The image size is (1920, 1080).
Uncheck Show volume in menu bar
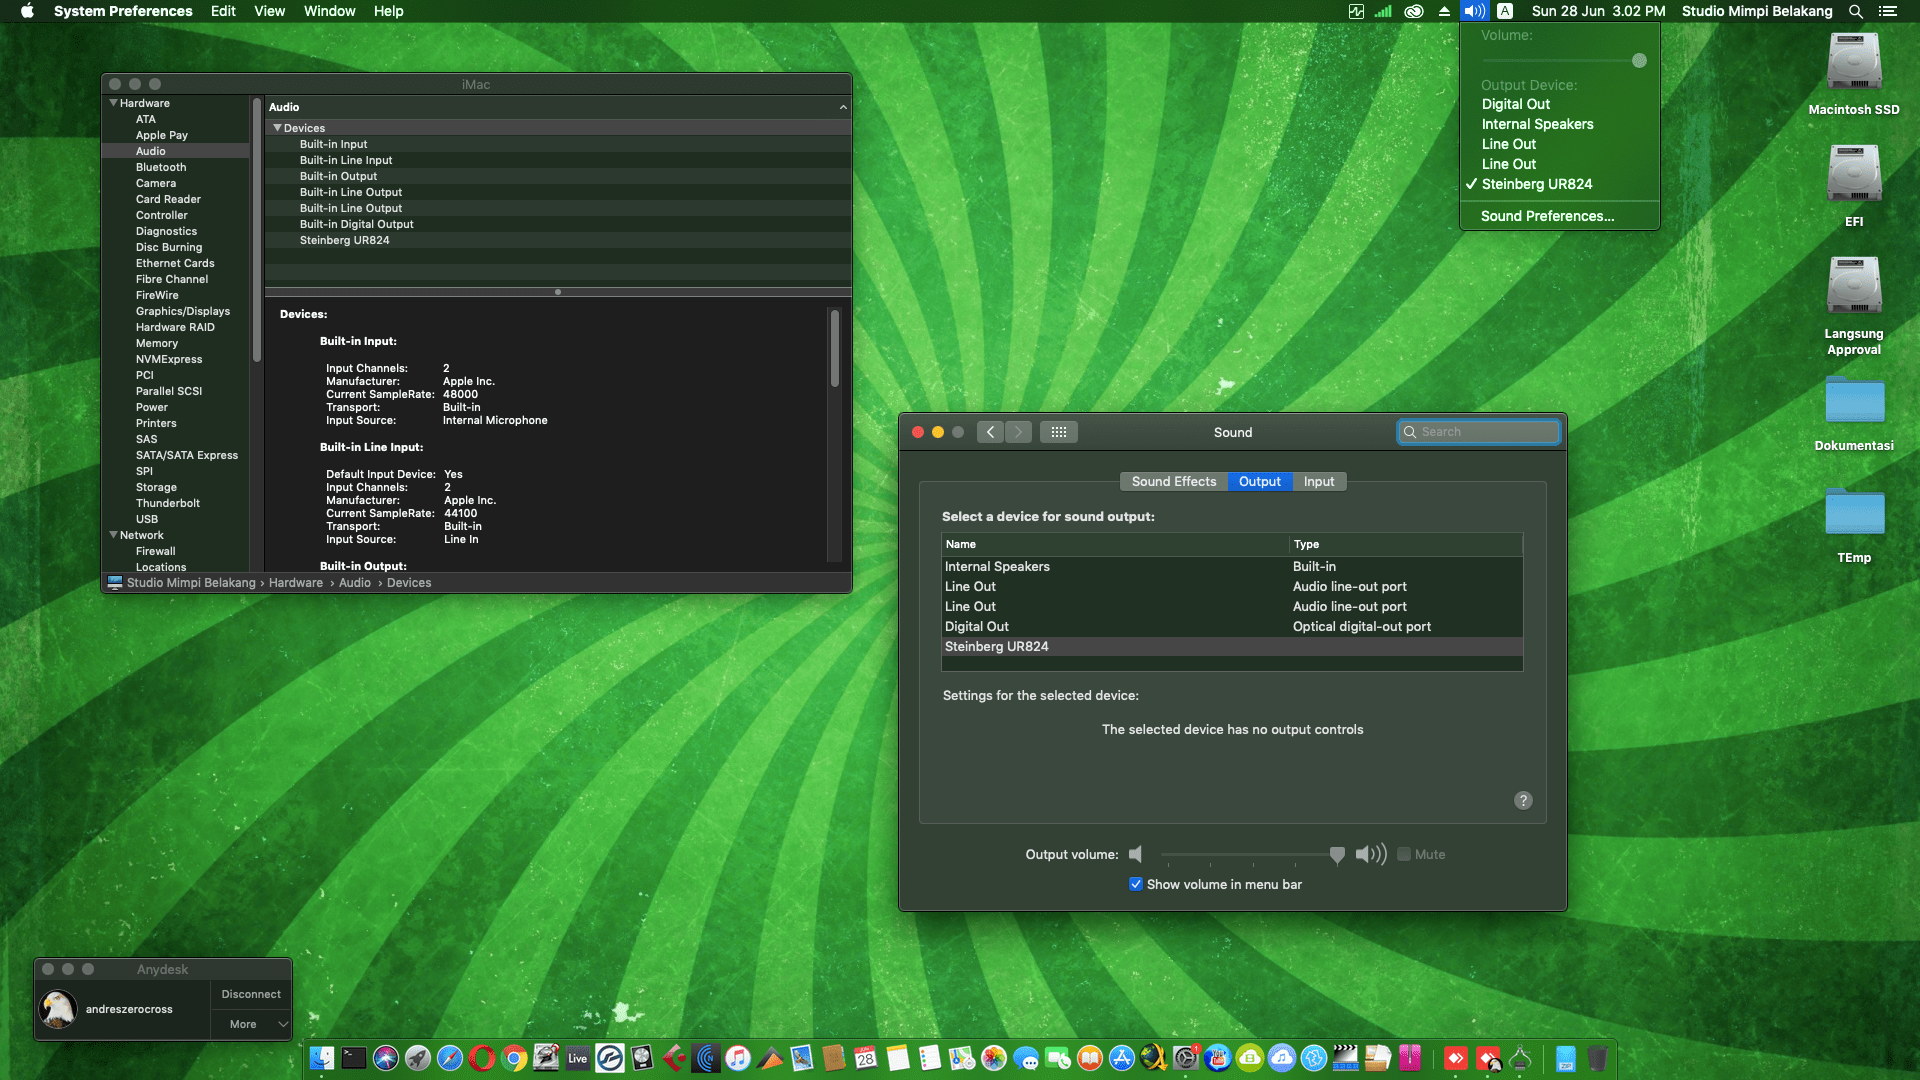coord(1136,884)
